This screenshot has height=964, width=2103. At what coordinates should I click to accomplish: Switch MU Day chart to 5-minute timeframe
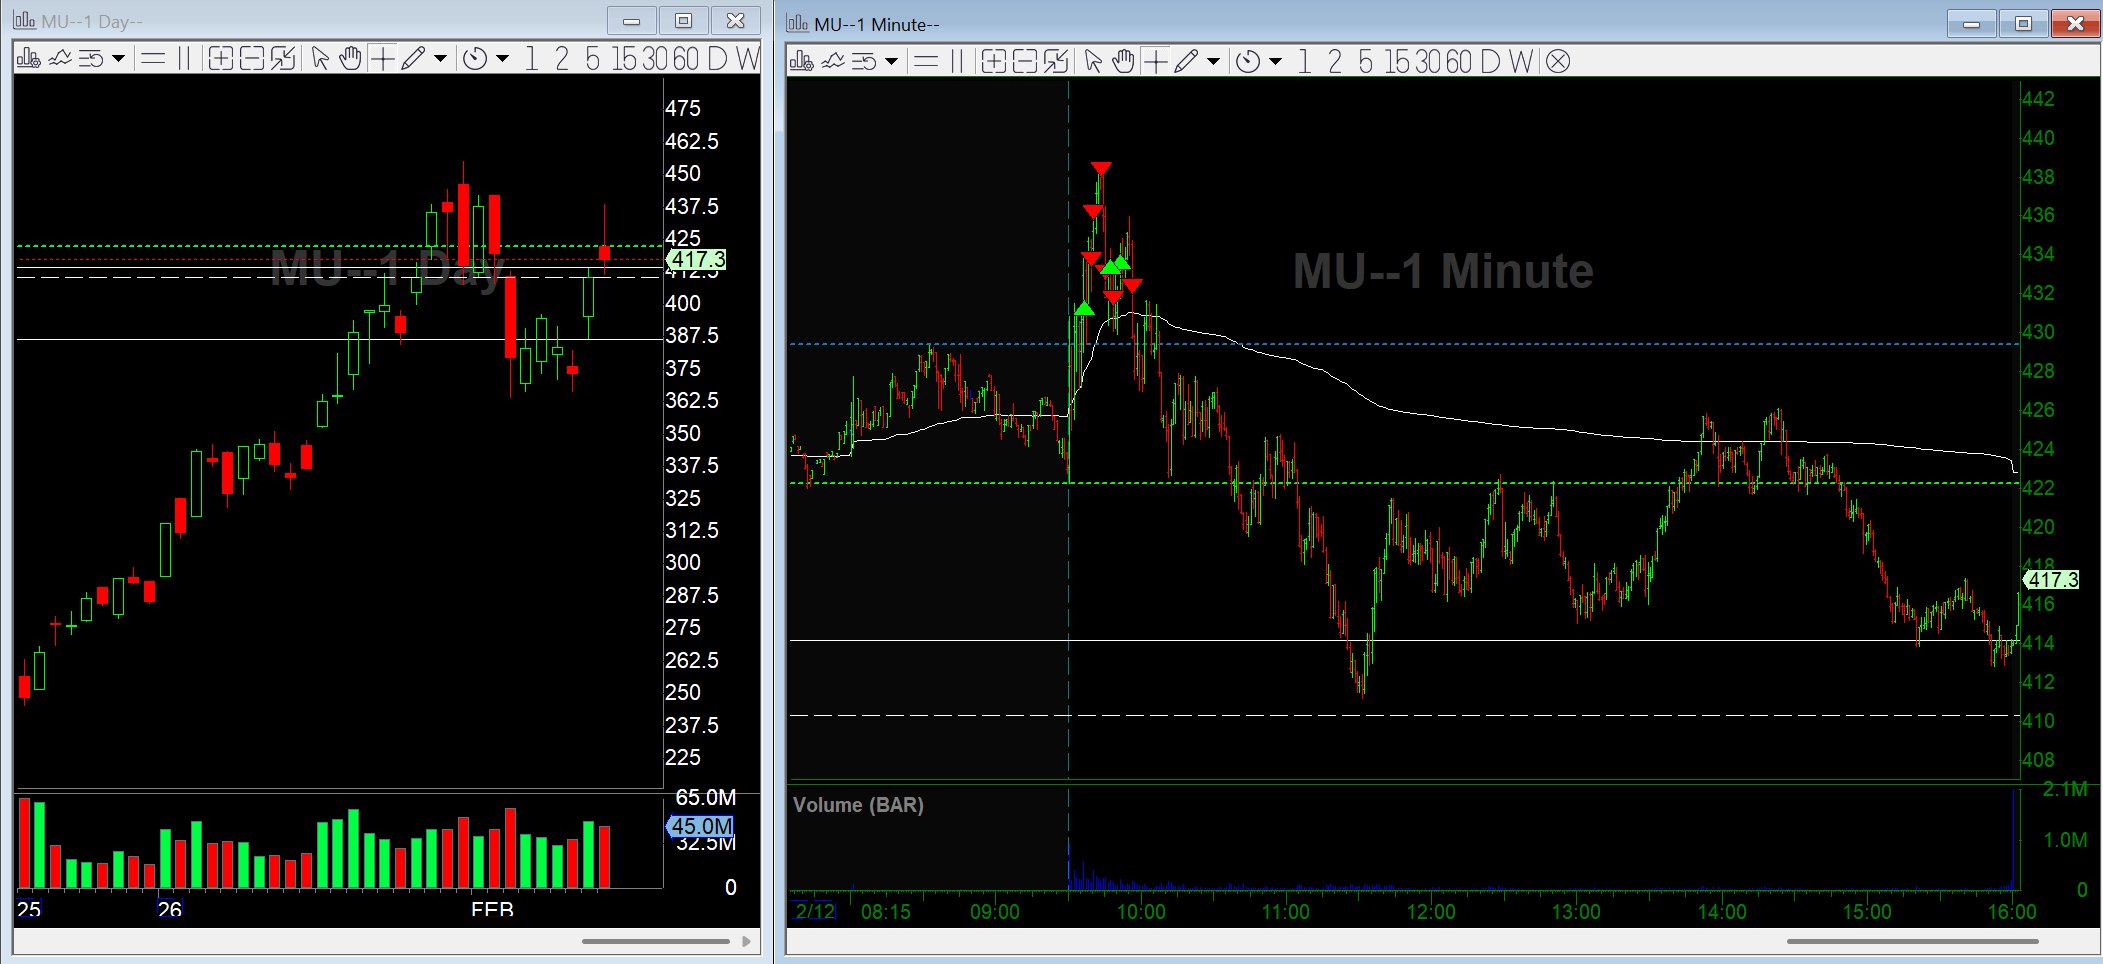click(593, 59)
